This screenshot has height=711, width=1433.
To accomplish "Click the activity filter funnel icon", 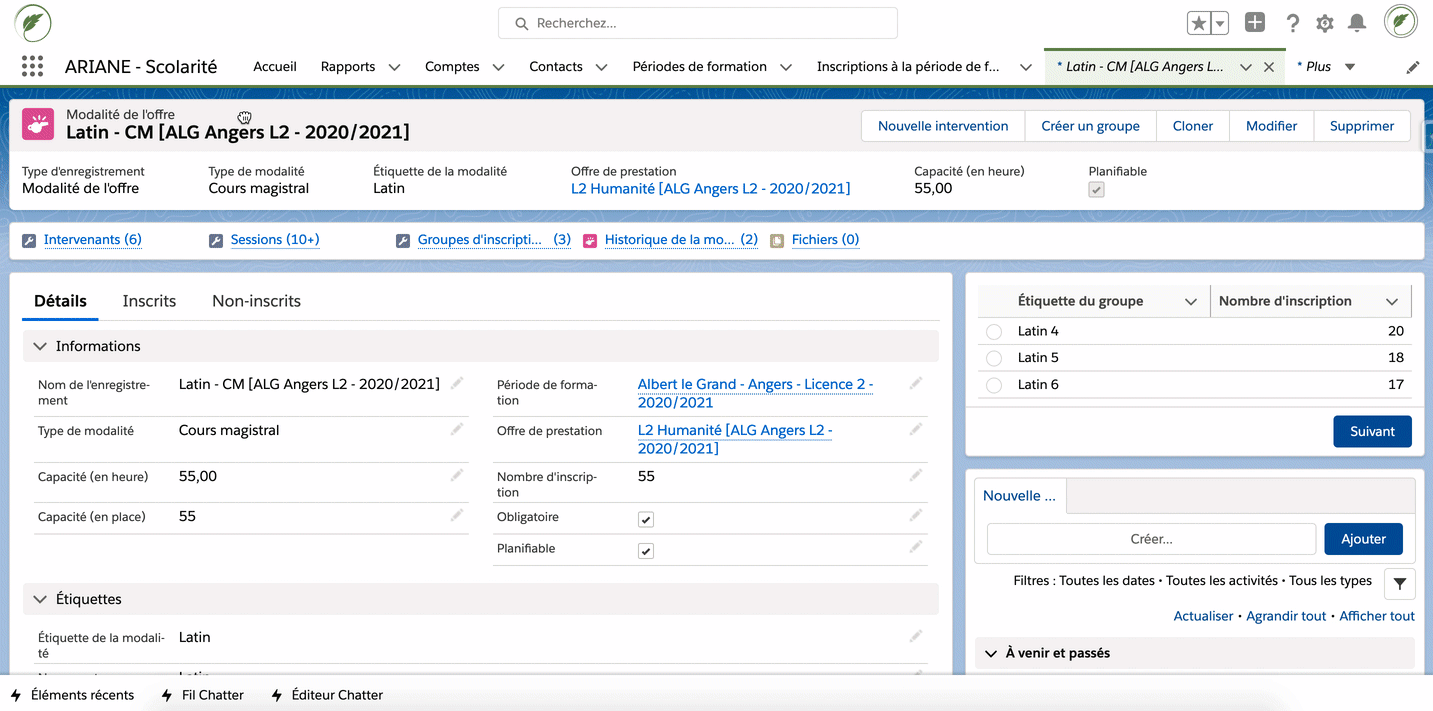I will coord(1399,583).
